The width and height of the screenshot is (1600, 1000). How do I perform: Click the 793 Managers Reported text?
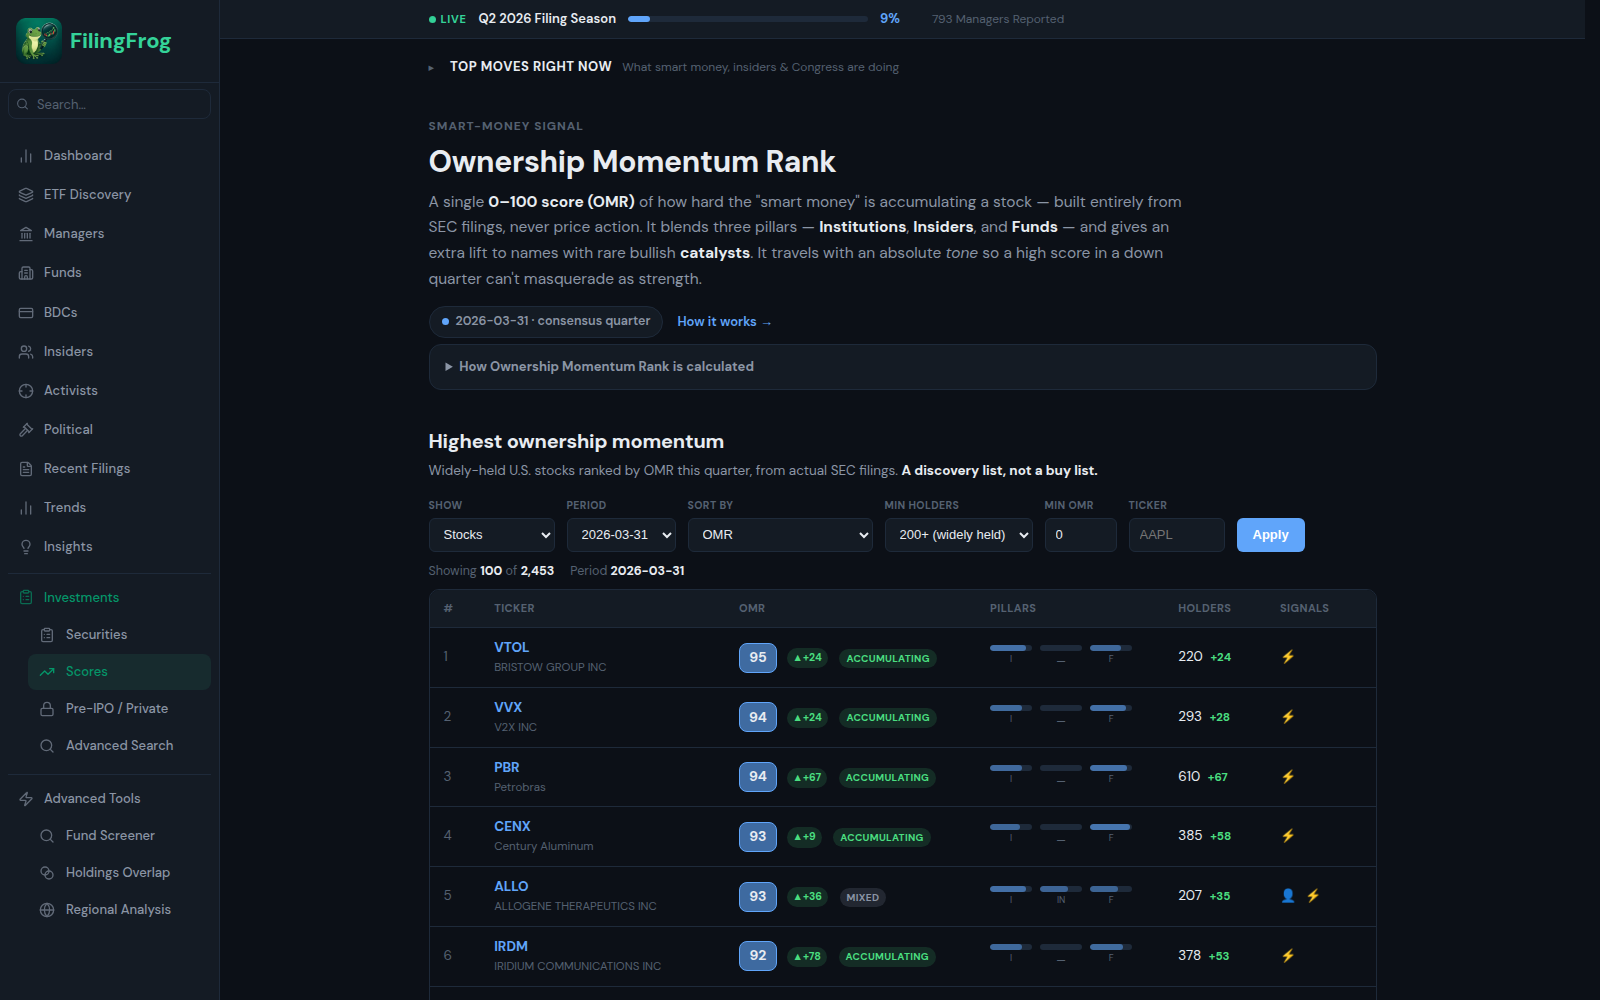tap(998, 20)
